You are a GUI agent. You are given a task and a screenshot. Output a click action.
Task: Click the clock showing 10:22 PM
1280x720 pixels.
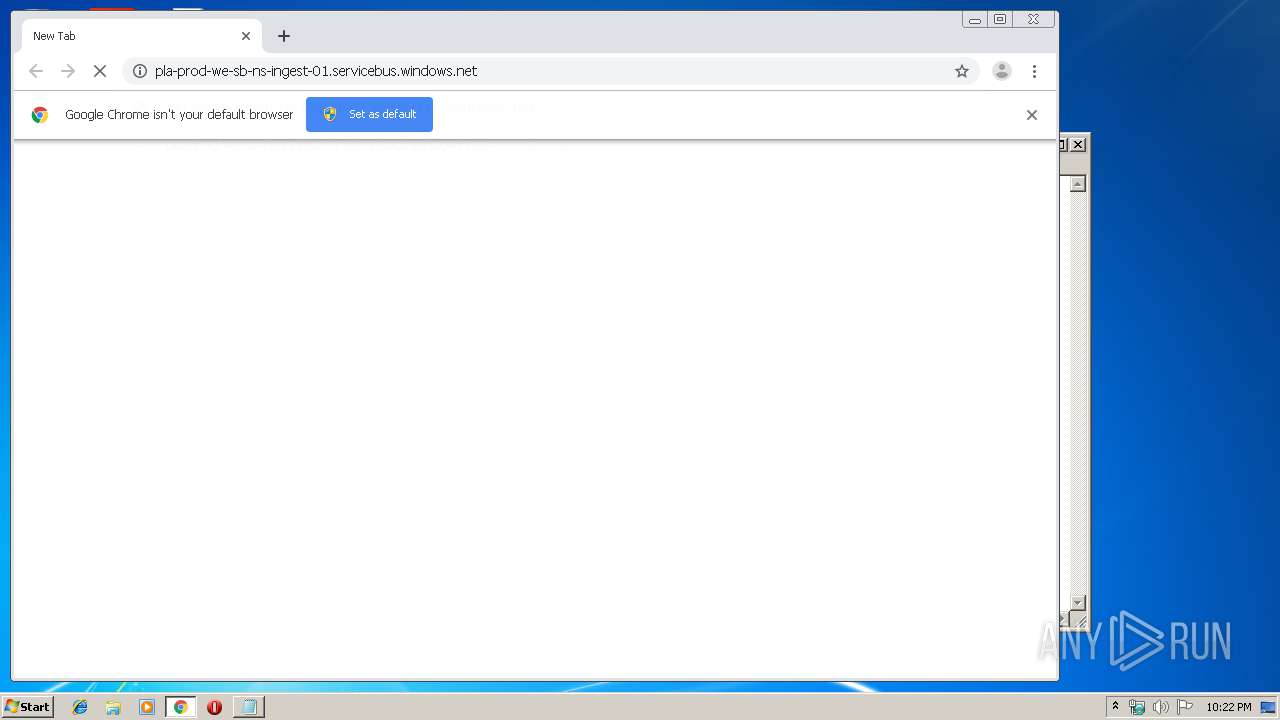1228,707
